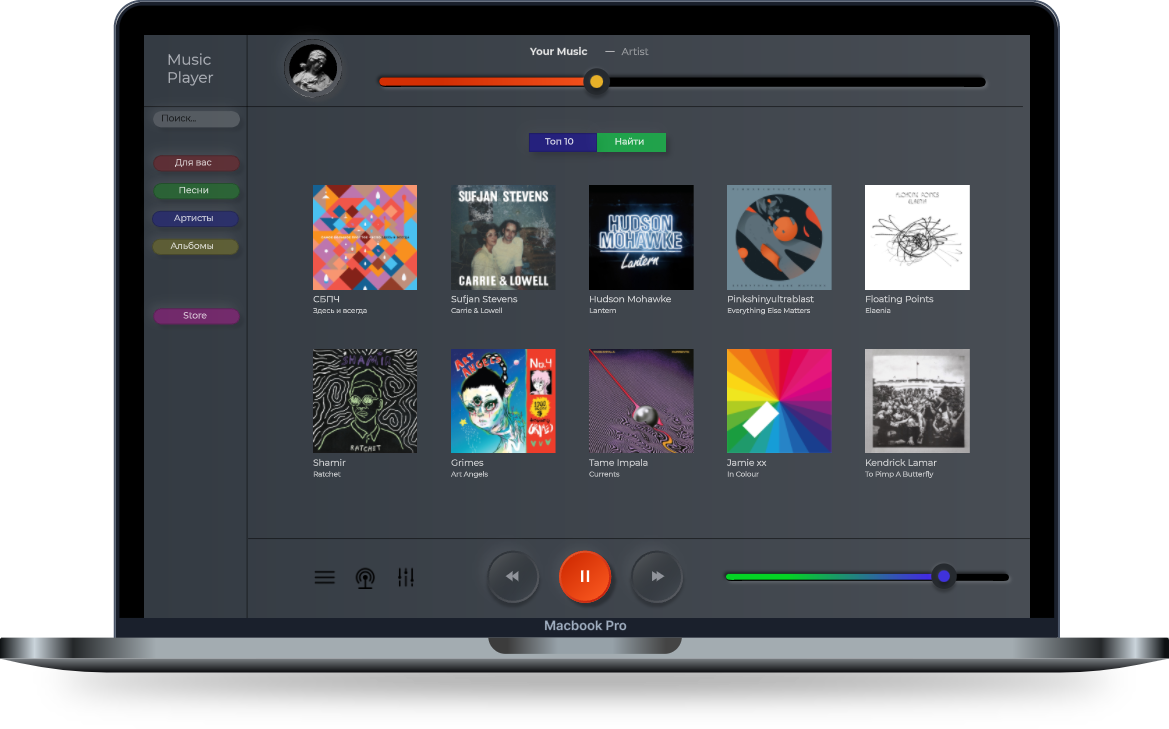Click the circular artist avatar image
1169x729 pixels.
(313, 69)
